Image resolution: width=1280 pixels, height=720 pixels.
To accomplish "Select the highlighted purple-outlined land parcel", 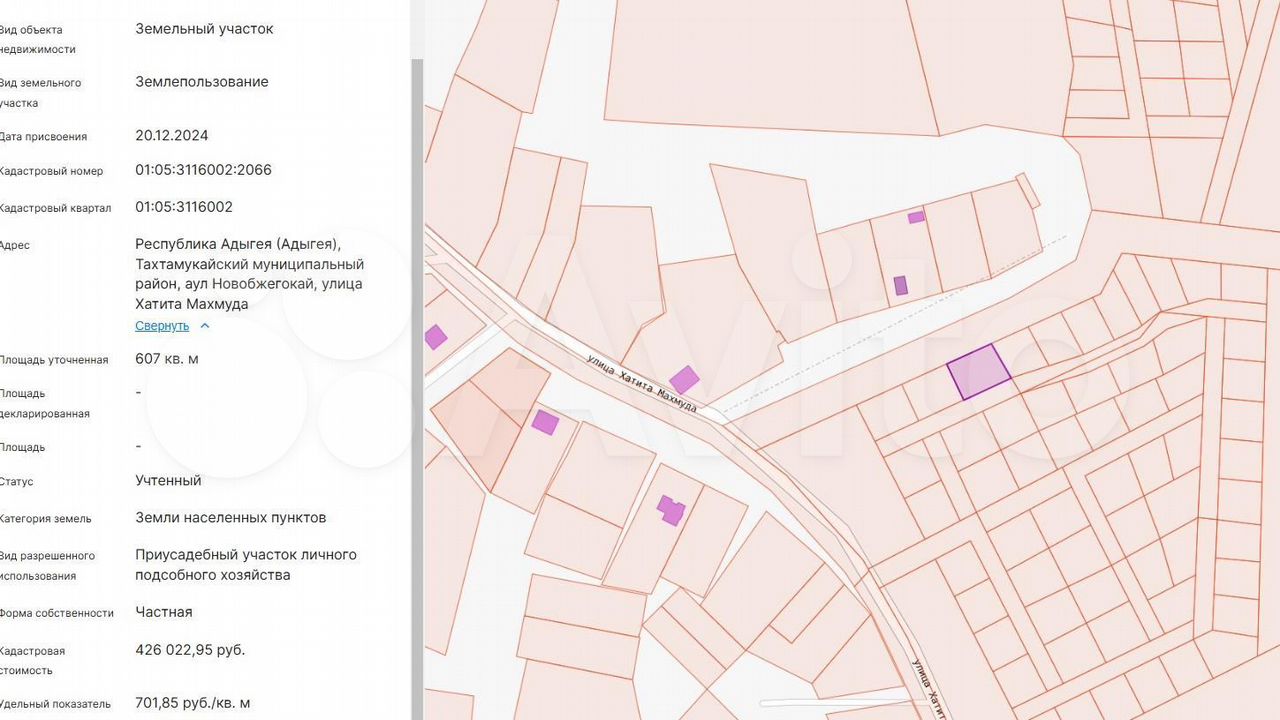I will click(979, 372).
